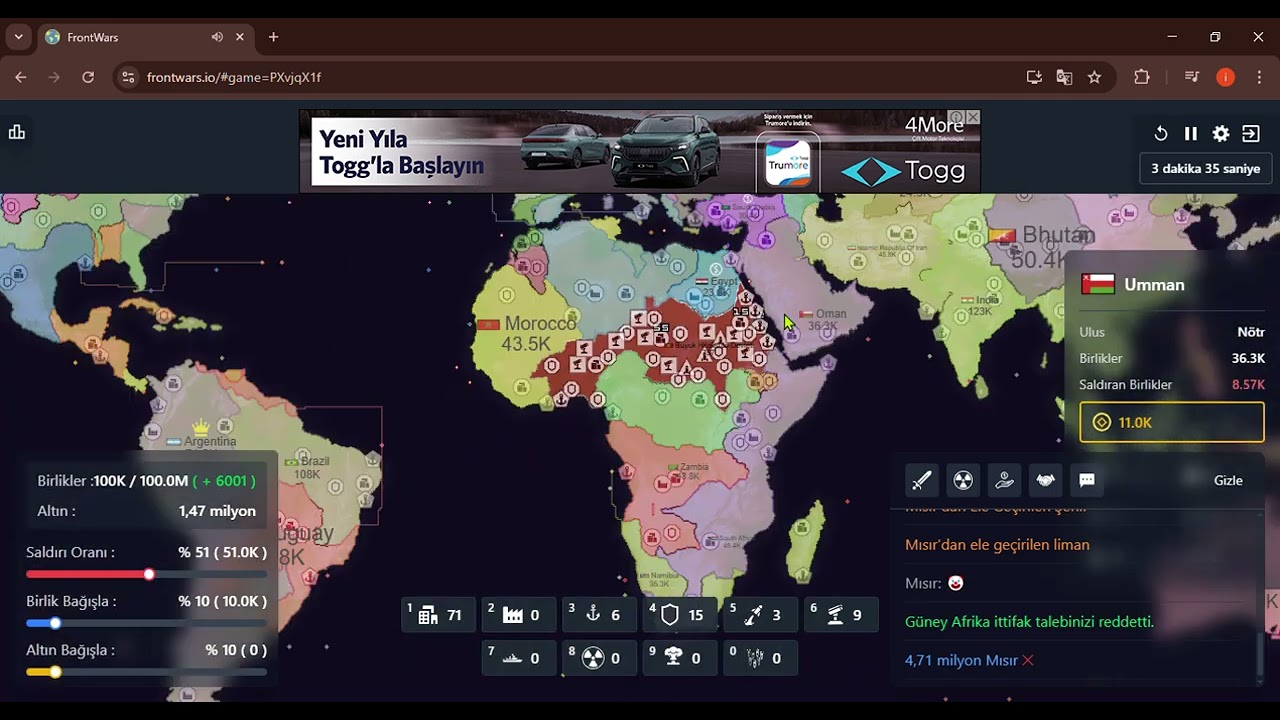The image size is (1280, 720).
Task: Click the '4,71 milyon Mısır' attack entry
Action: point(961,660)
